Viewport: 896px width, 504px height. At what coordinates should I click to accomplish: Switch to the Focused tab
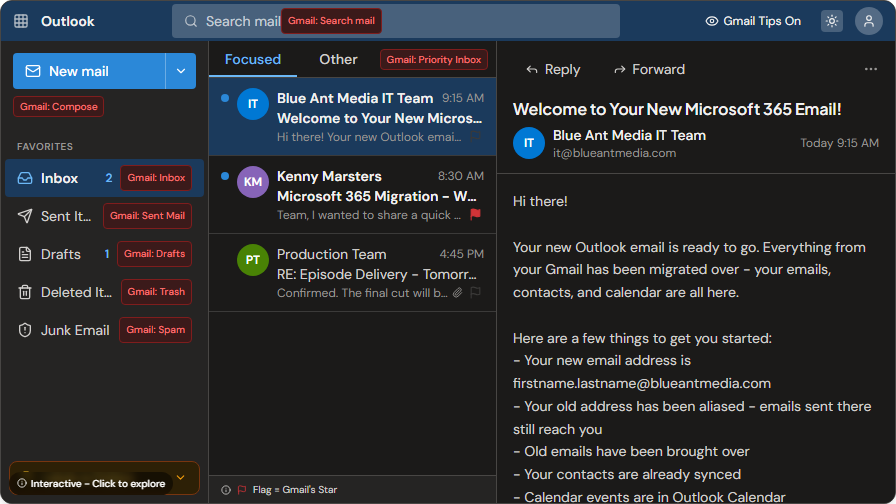click(x=253, y=59)
